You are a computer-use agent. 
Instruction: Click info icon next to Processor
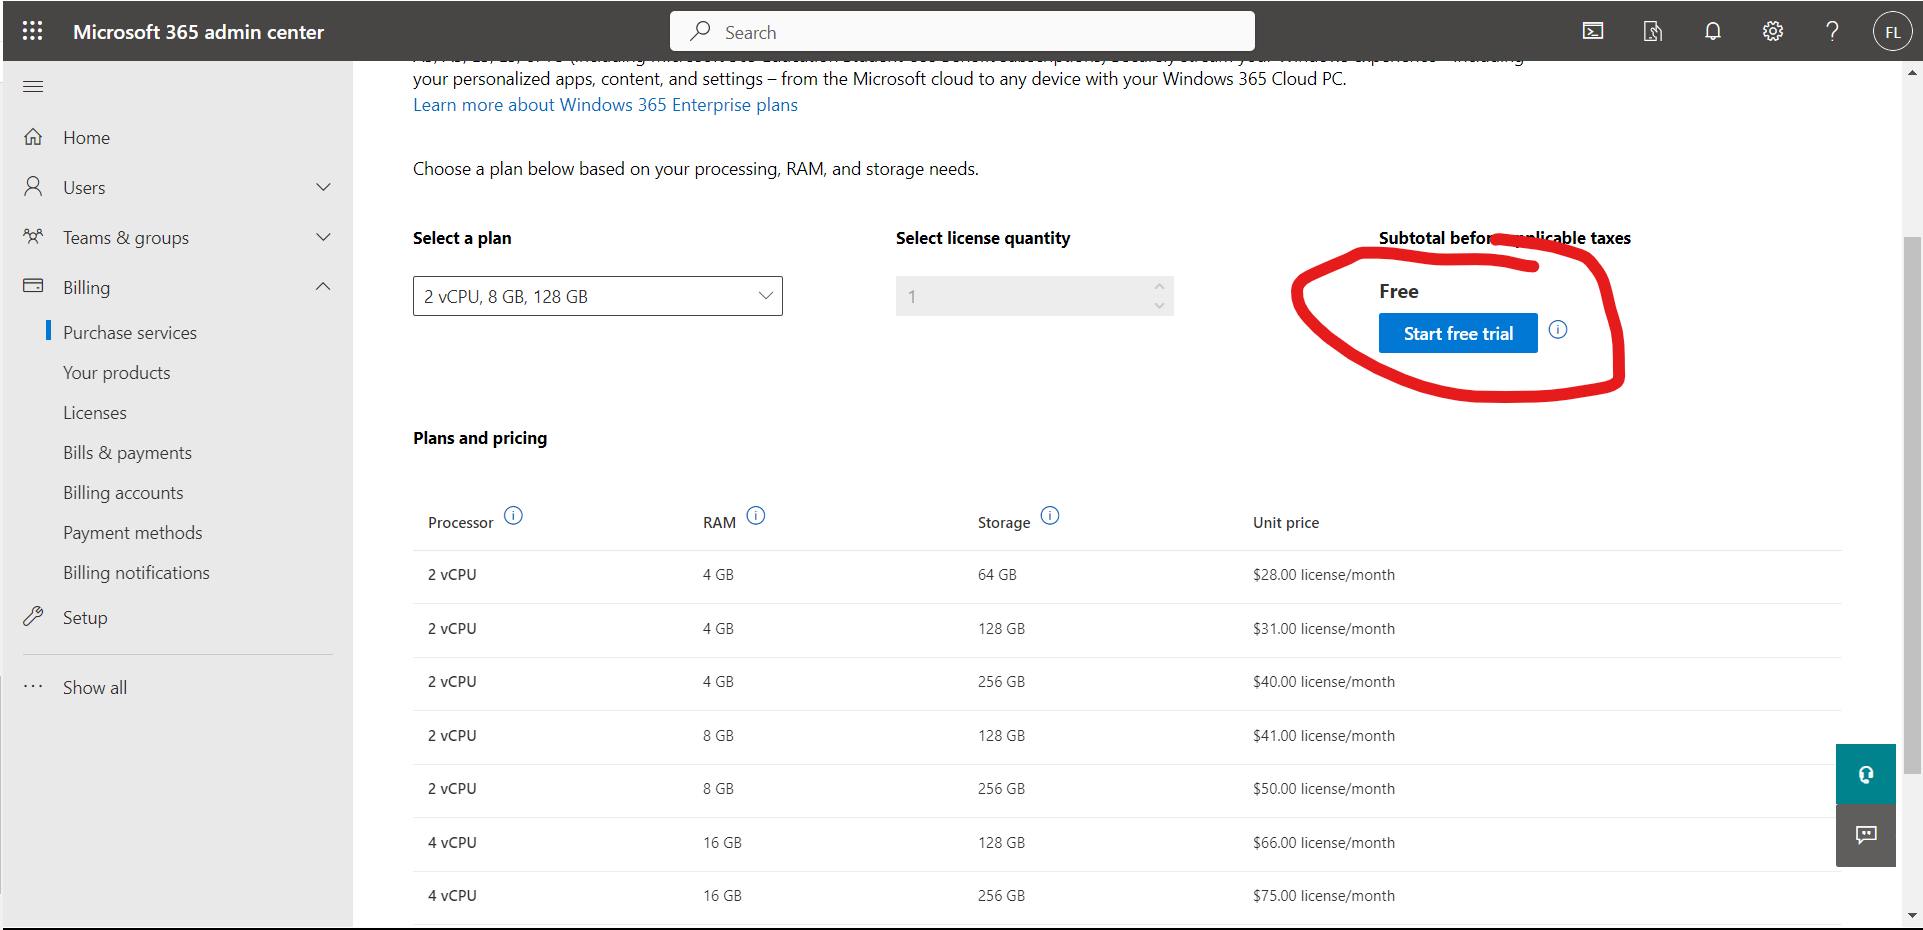[x=513, y=516]
